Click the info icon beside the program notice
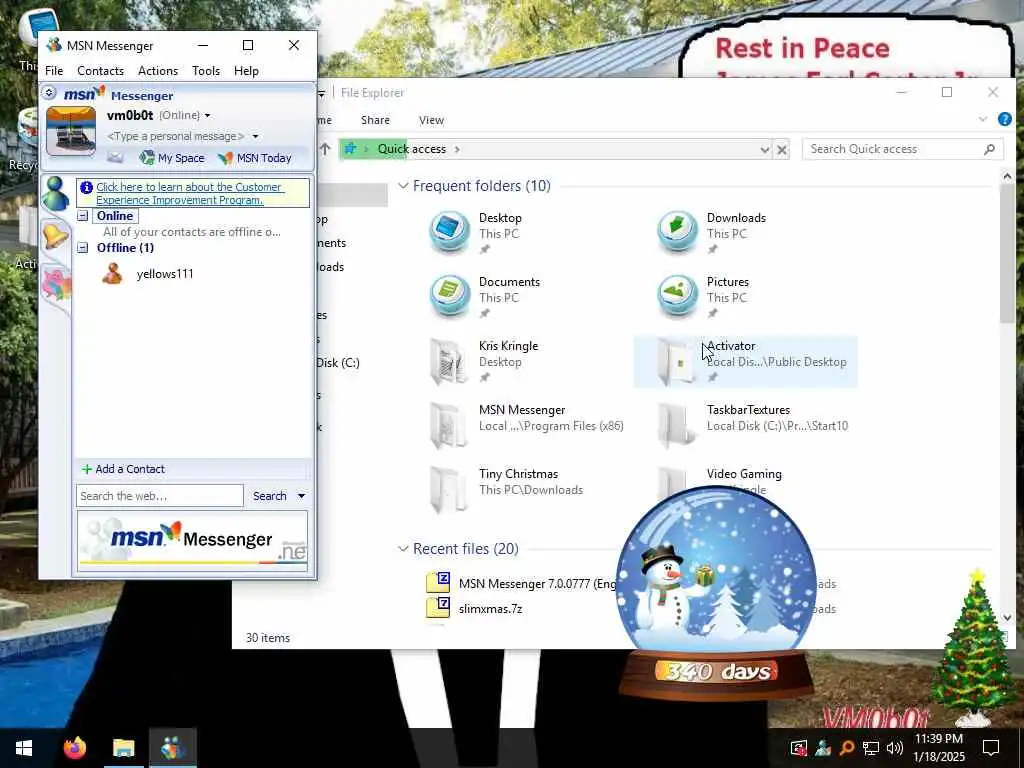The image size is (1024, 768). tap(86, 187)
